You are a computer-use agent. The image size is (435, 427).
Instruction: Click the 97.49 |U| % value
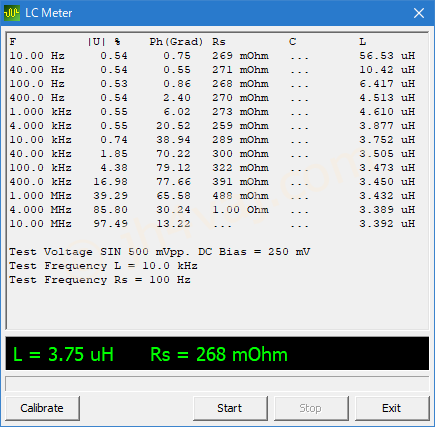(x=110, y=224)
